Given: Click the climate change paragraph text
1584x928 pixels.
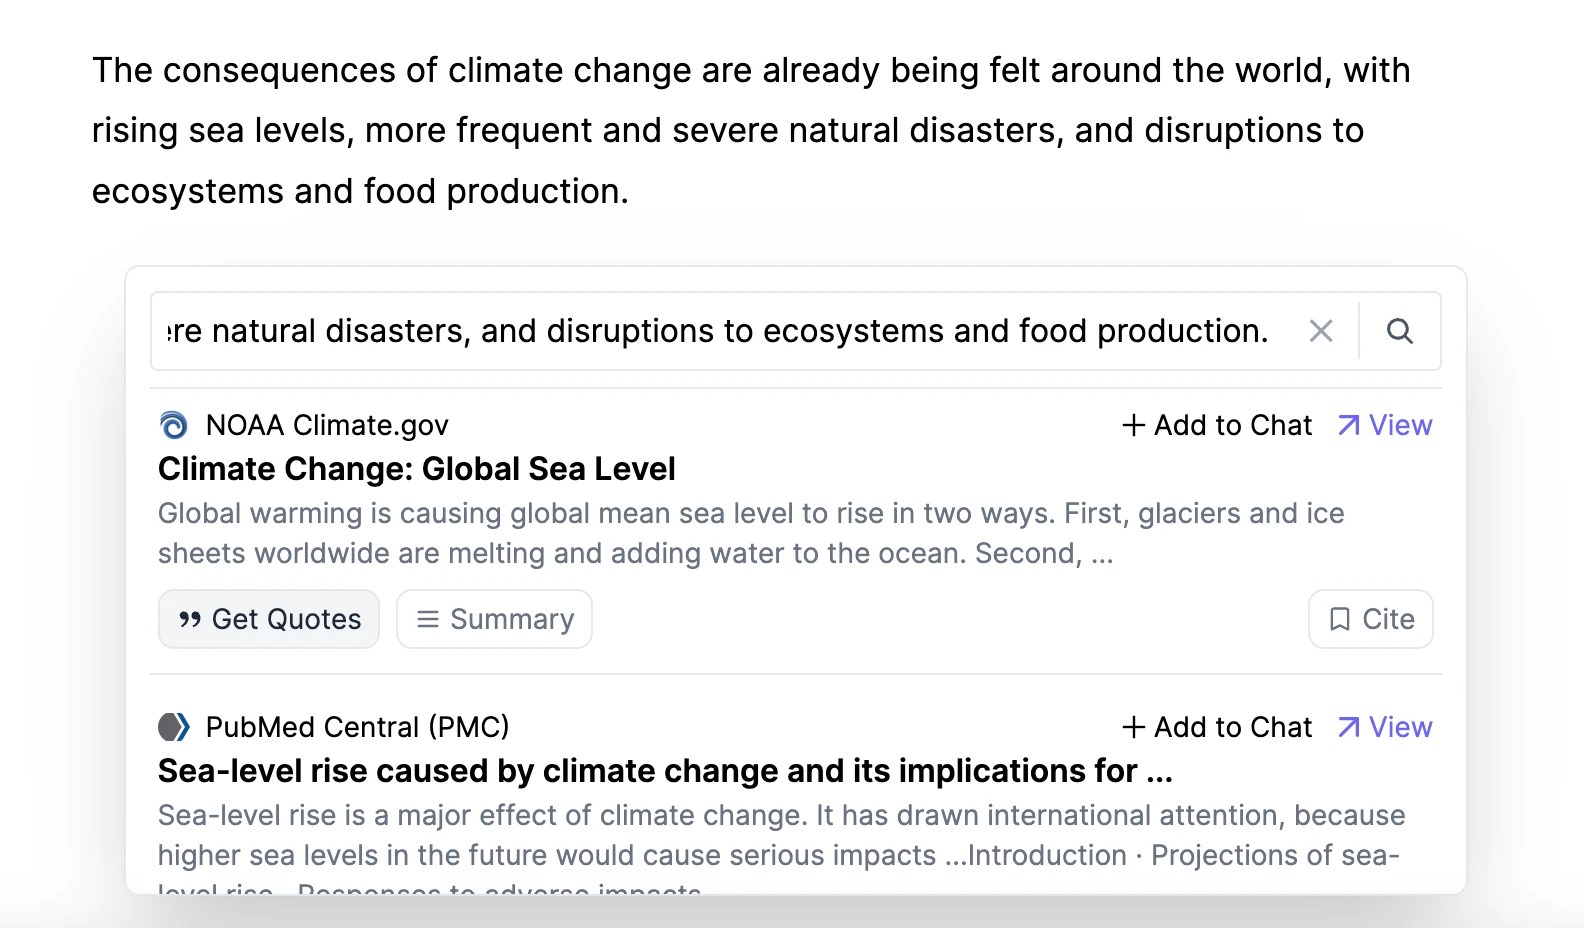Looking at the screenshot, I should pyautogui.click(x=750, y=131).
